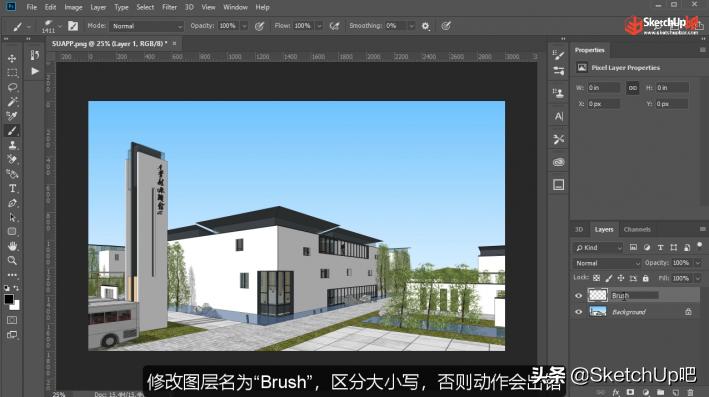Toggle pressure for size

coord(446,26)
